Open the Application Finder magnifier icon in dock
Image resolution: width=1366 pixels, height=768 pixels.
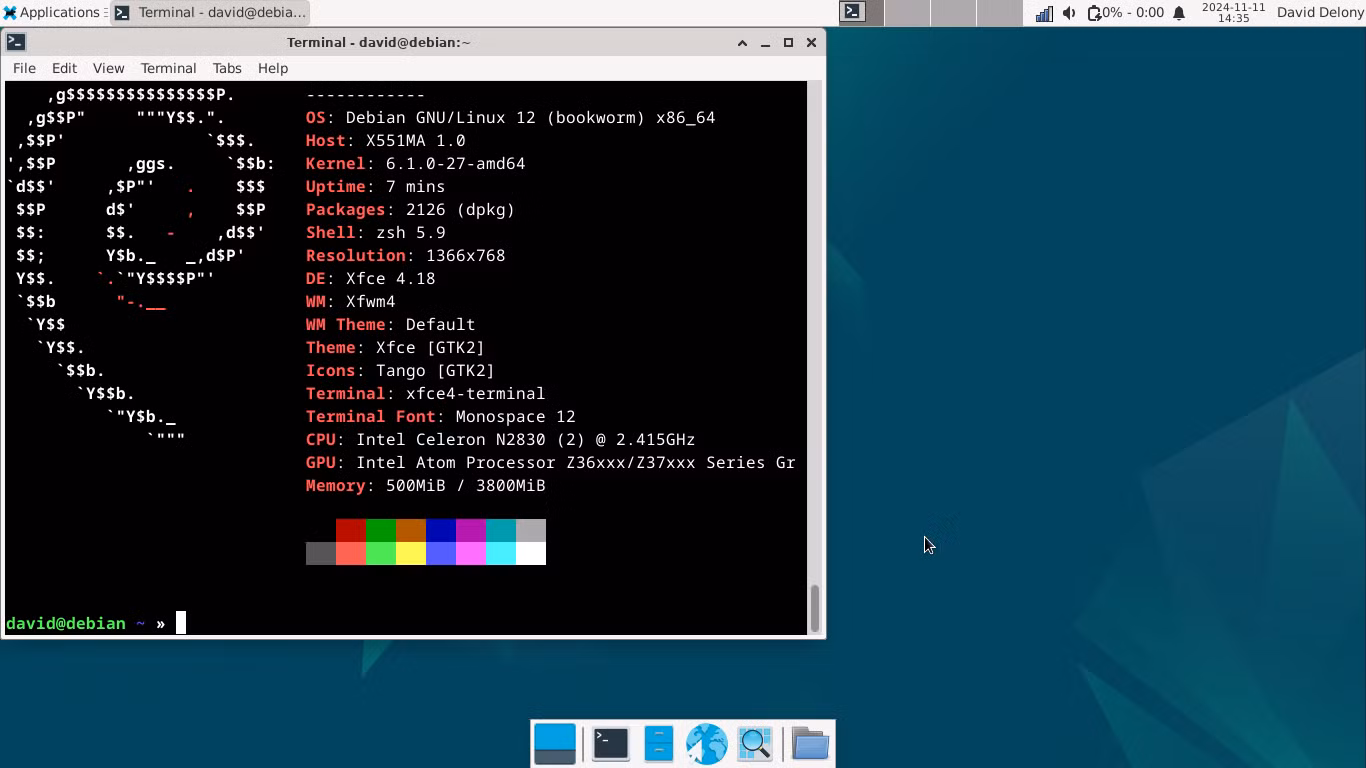(x=755, y=744)
